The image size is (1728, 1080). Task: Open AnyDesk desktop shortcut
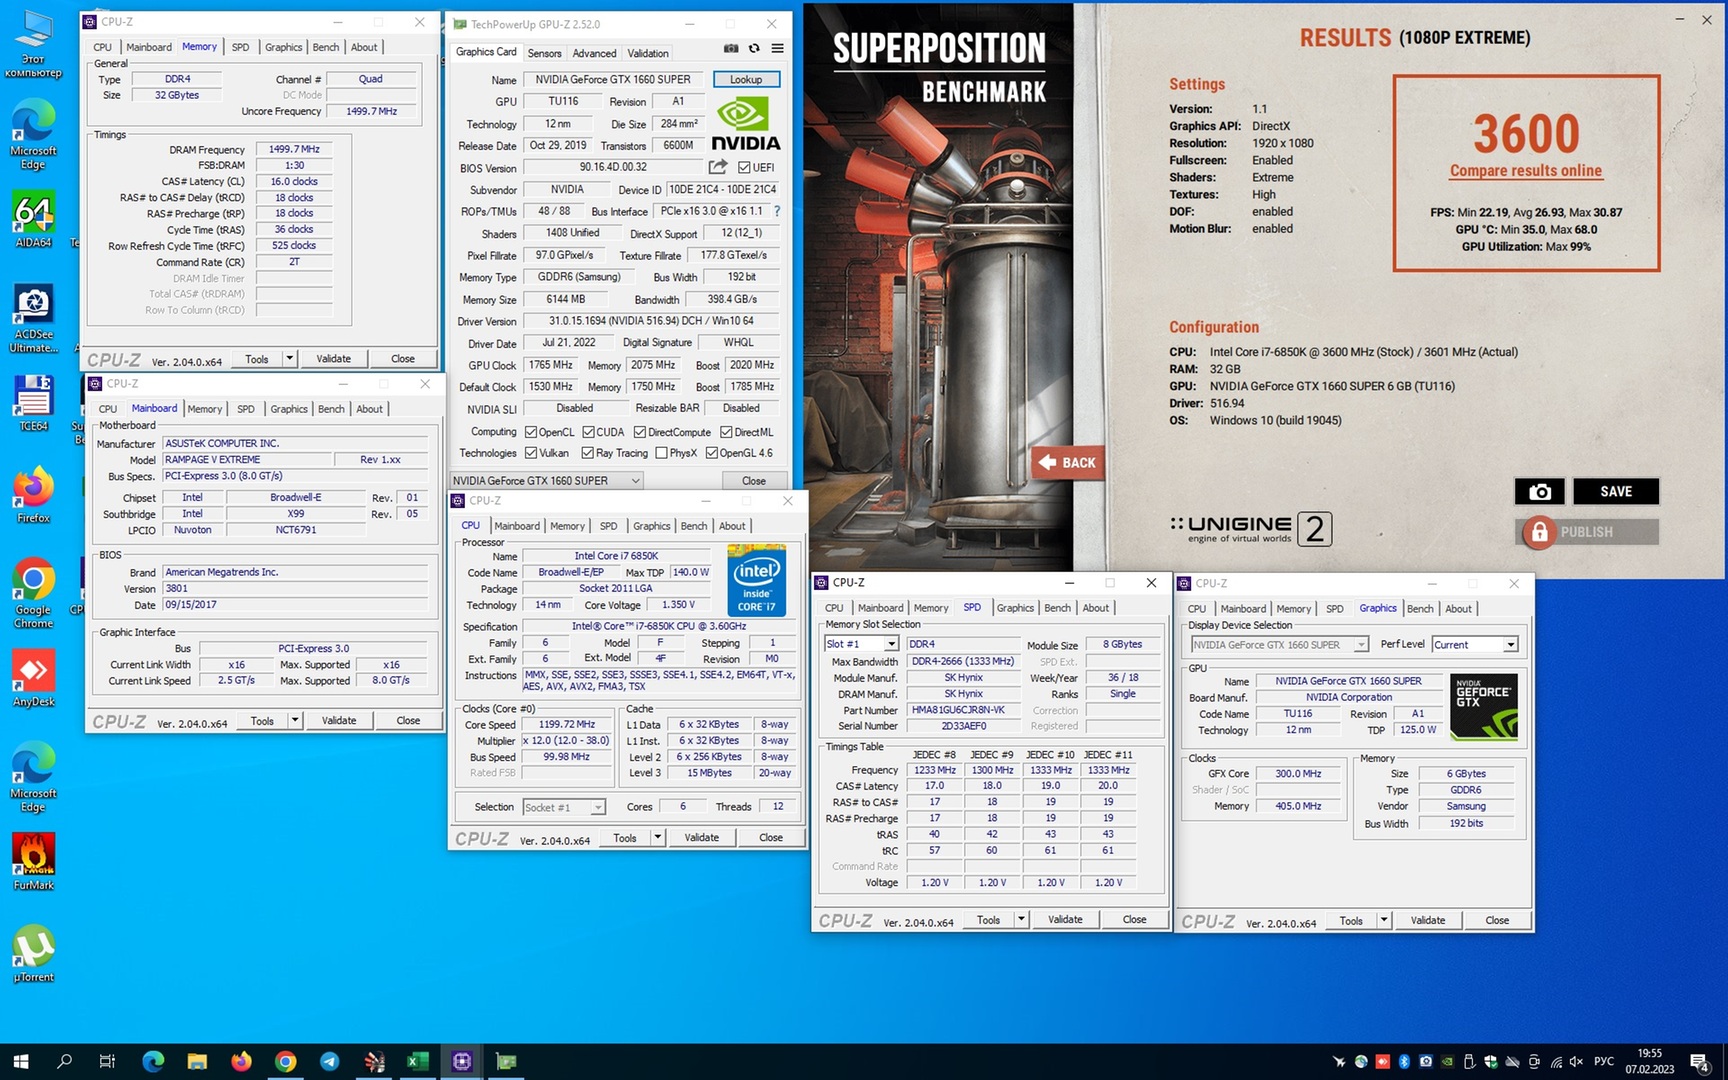33,678
